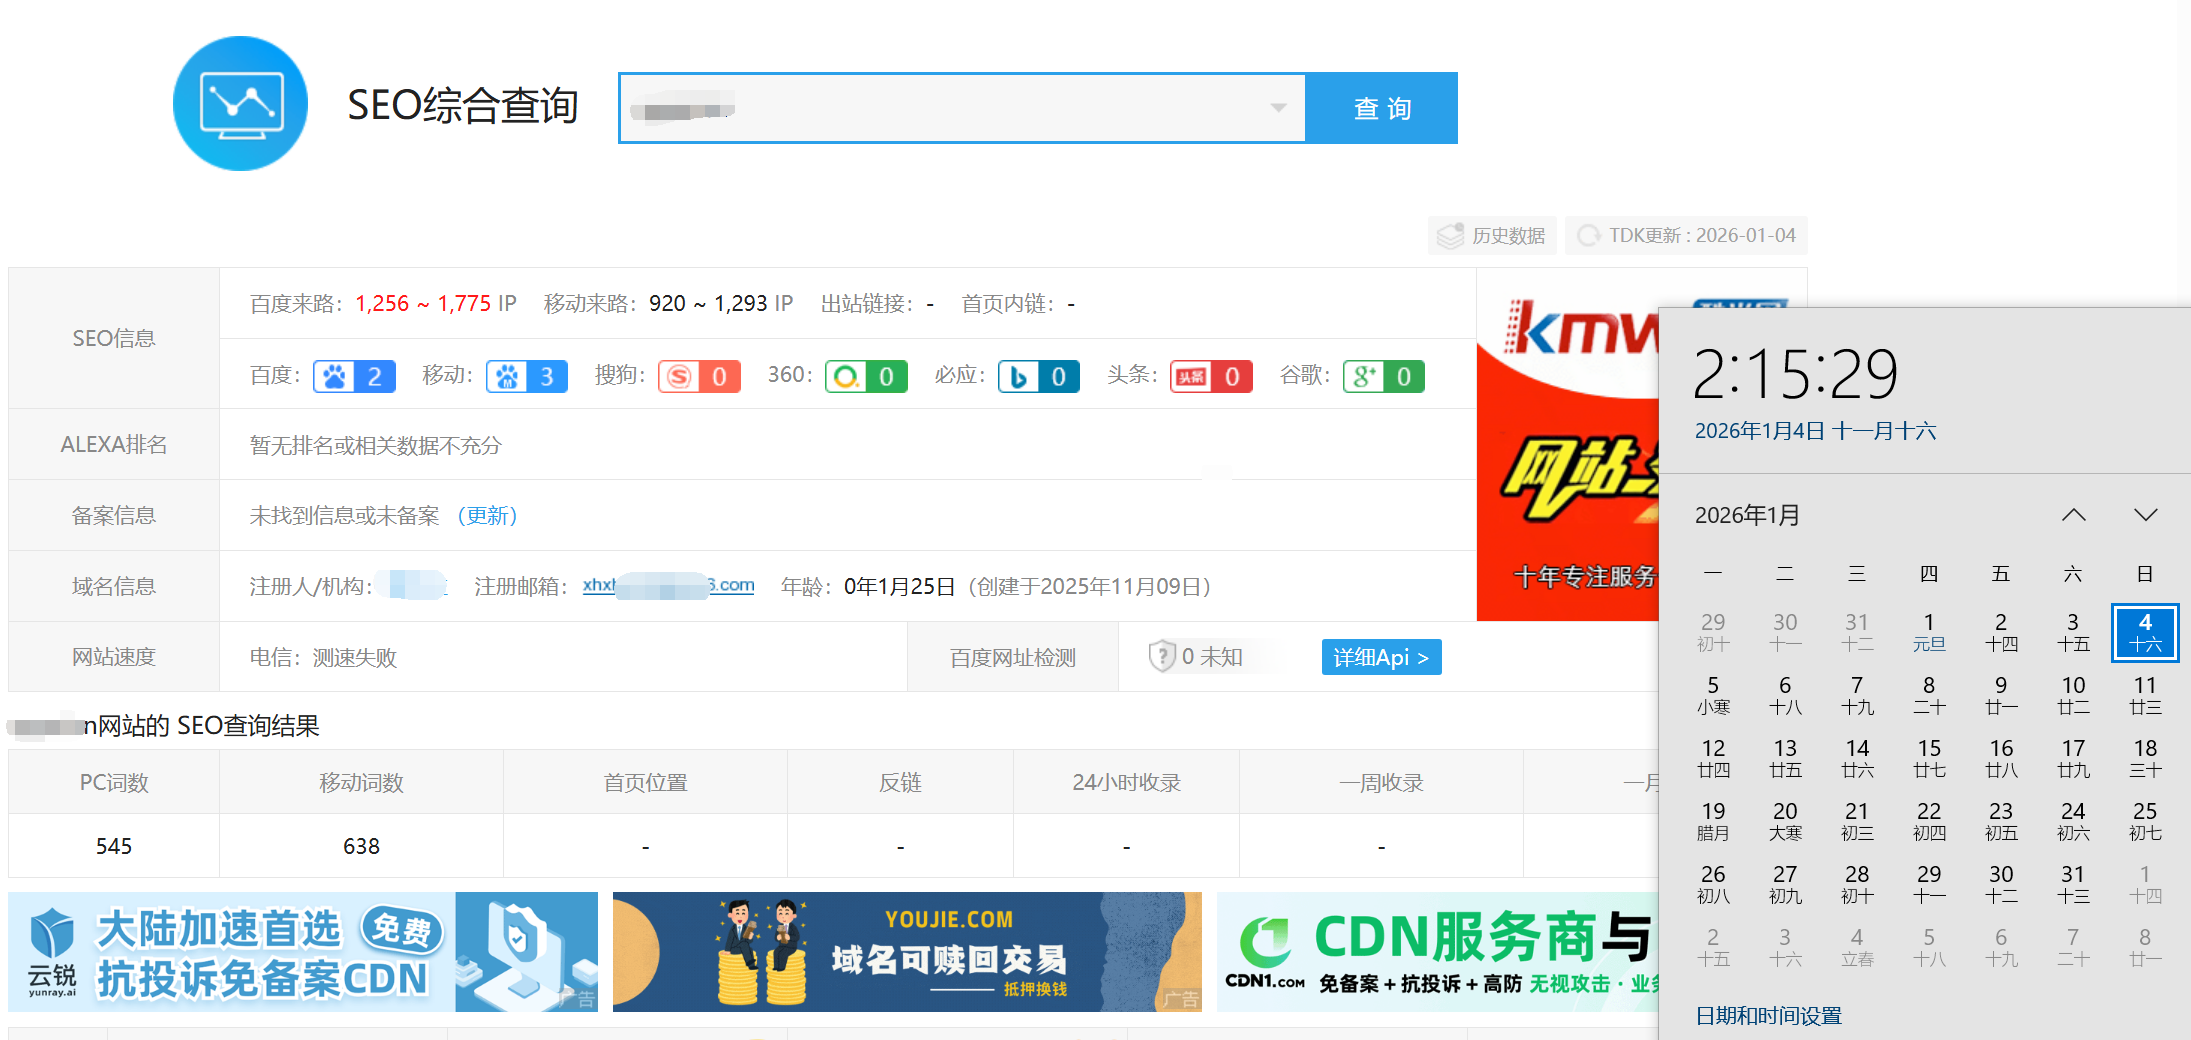2191x1040 pixels.
Task: Click the Google ranking icon
Action: coord(1383,376)
